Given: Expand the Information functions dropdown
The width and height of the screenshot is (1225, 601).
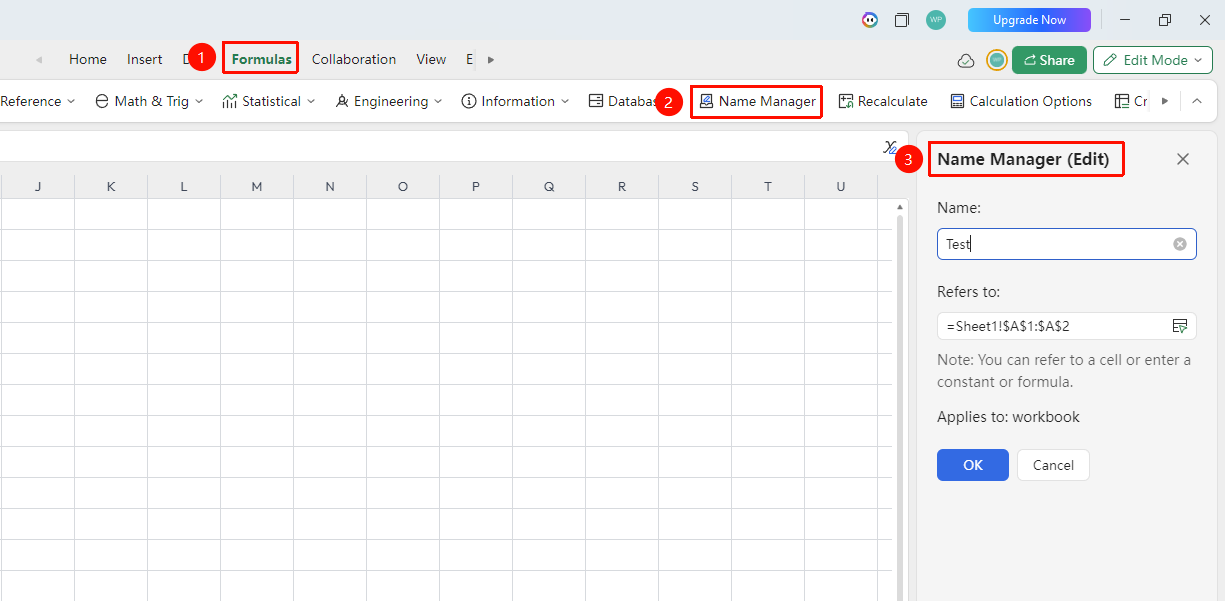Looking at the screenshot, I should [x=515, y=101].
